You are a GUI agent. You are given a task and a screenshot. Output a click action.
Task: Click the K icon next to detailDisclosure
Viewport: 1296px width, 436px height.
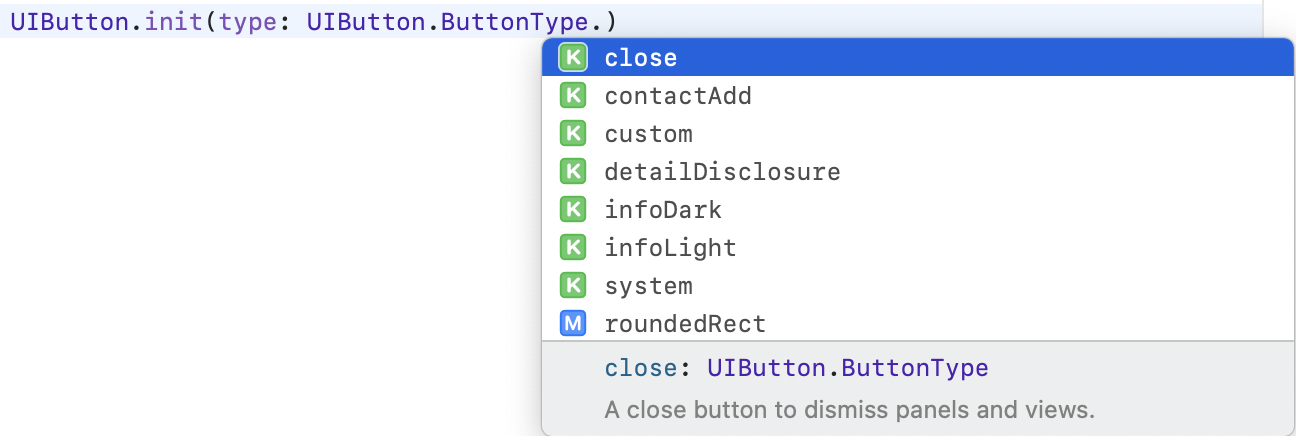pos(572,172)
